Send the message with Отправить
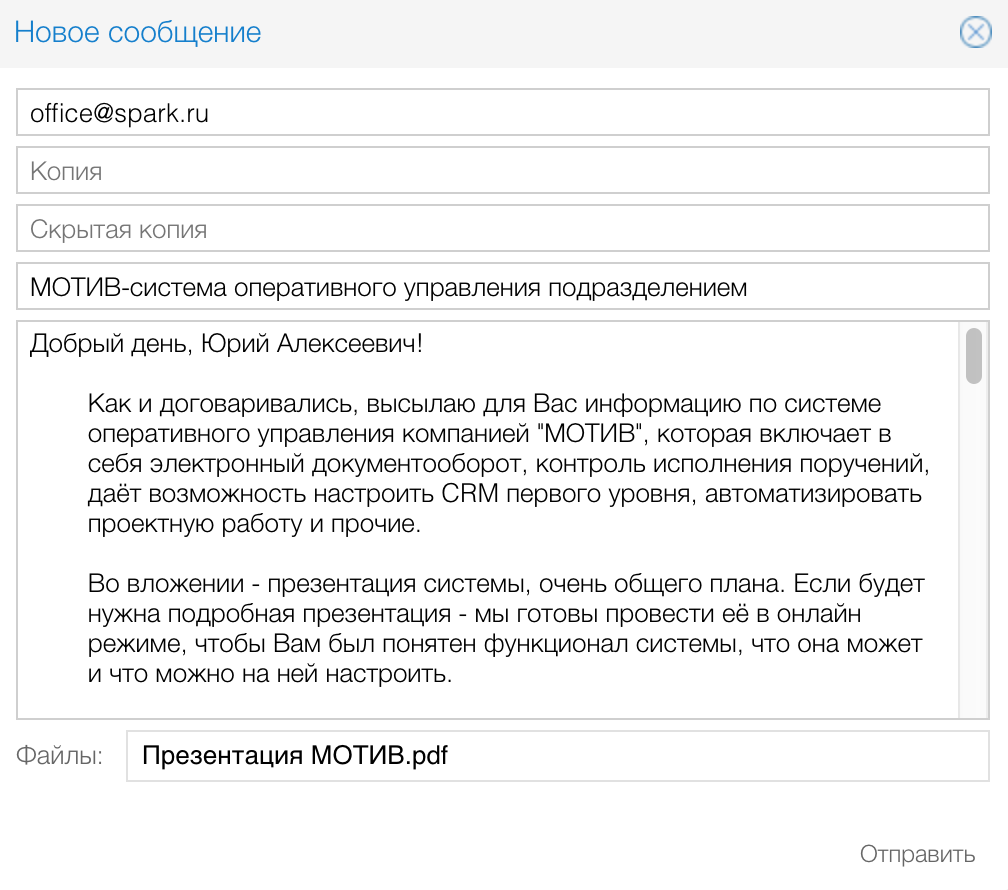Viewport: 1008px width, 890px height. click(x=917, y=855)
